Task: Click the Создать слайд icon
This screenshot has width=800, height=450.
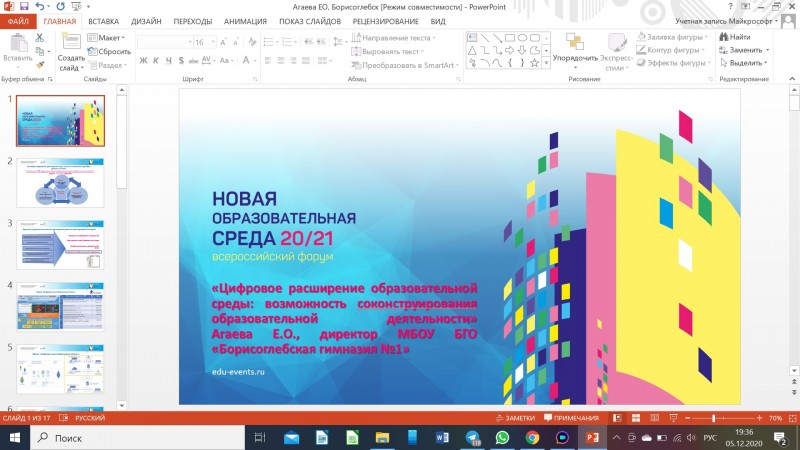Action: click(x=70, y=46)
